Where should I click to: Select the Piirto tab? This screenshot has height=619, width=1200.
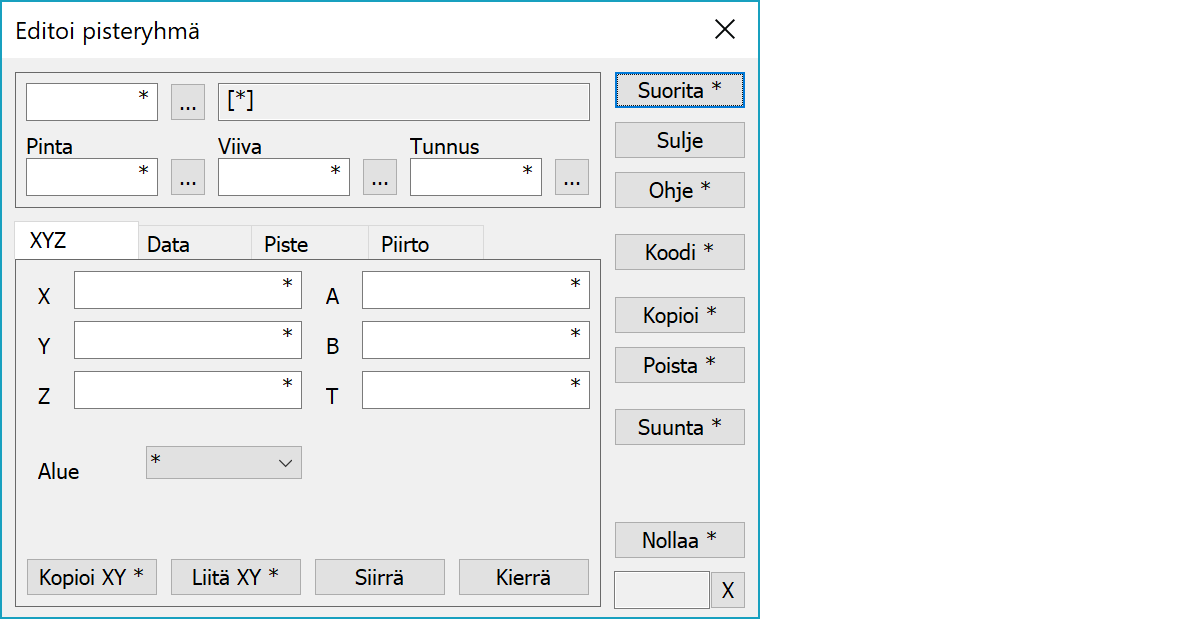[425, 244]
